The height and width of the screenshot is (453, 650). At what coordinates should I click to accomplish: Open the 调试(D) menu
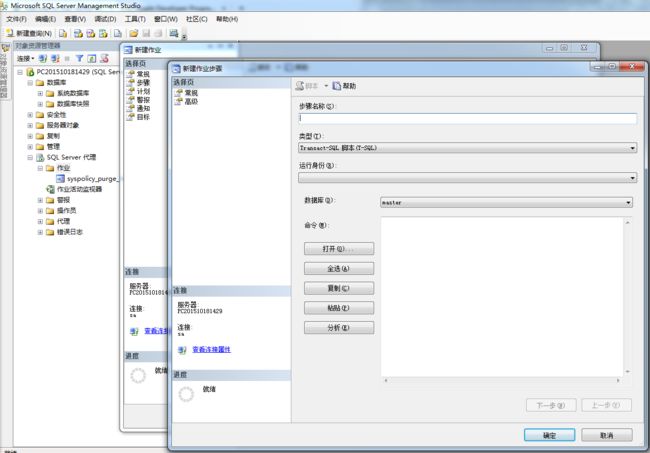[x=105, y=19]
